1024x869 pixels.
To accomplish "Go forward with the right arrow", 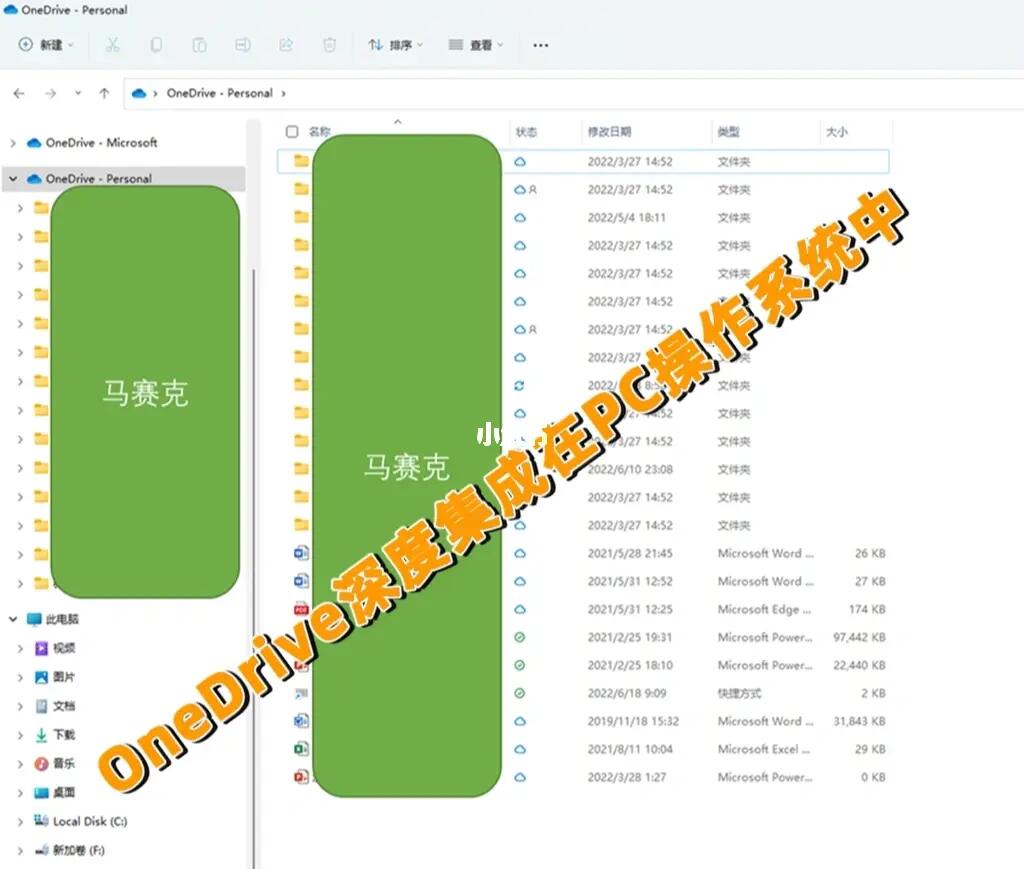I will pos(50,93).
